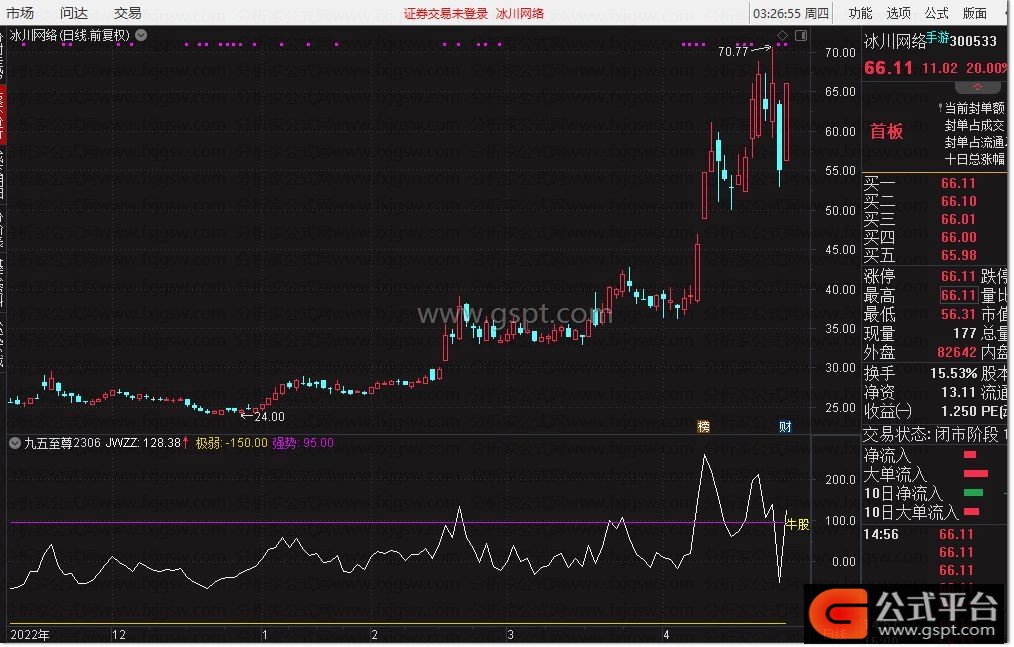Open the 交易 menu
This screenshot has width=1014, height=647.
pos(127,13)
